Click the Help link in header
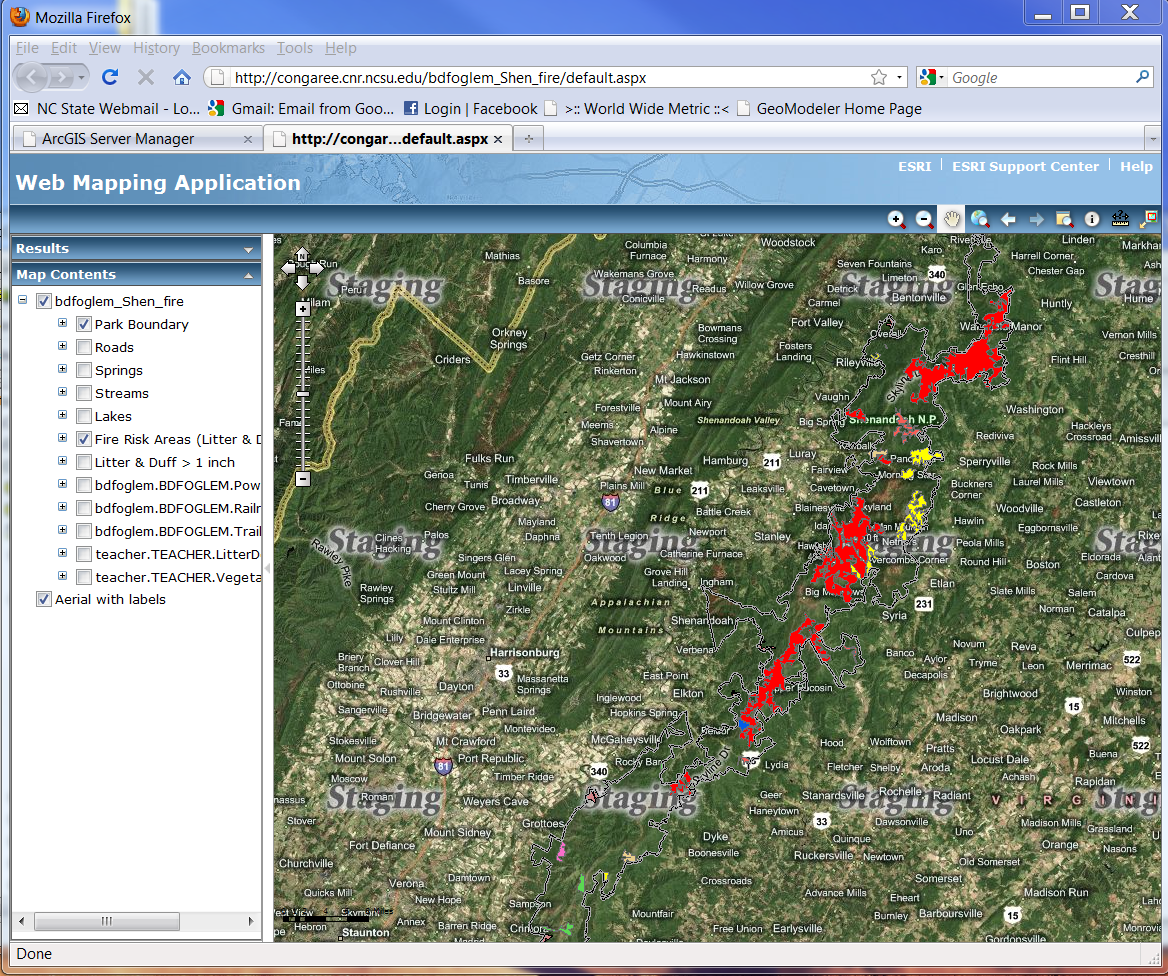 point(1136,167)
